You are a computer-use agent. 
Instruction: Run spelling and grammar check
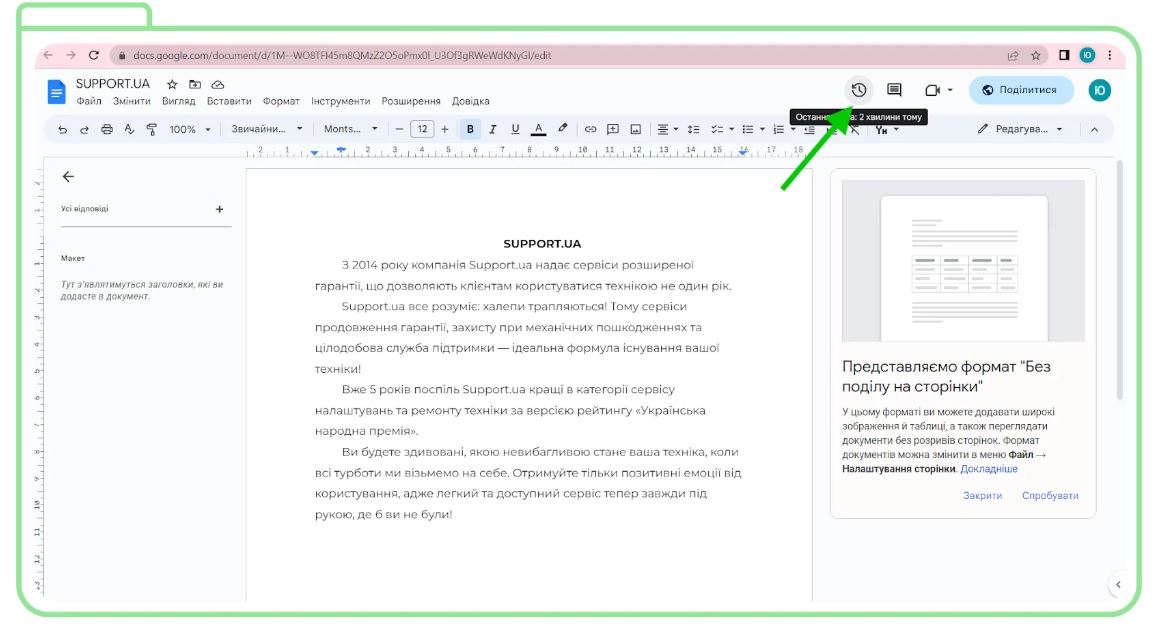coord(129,130)
